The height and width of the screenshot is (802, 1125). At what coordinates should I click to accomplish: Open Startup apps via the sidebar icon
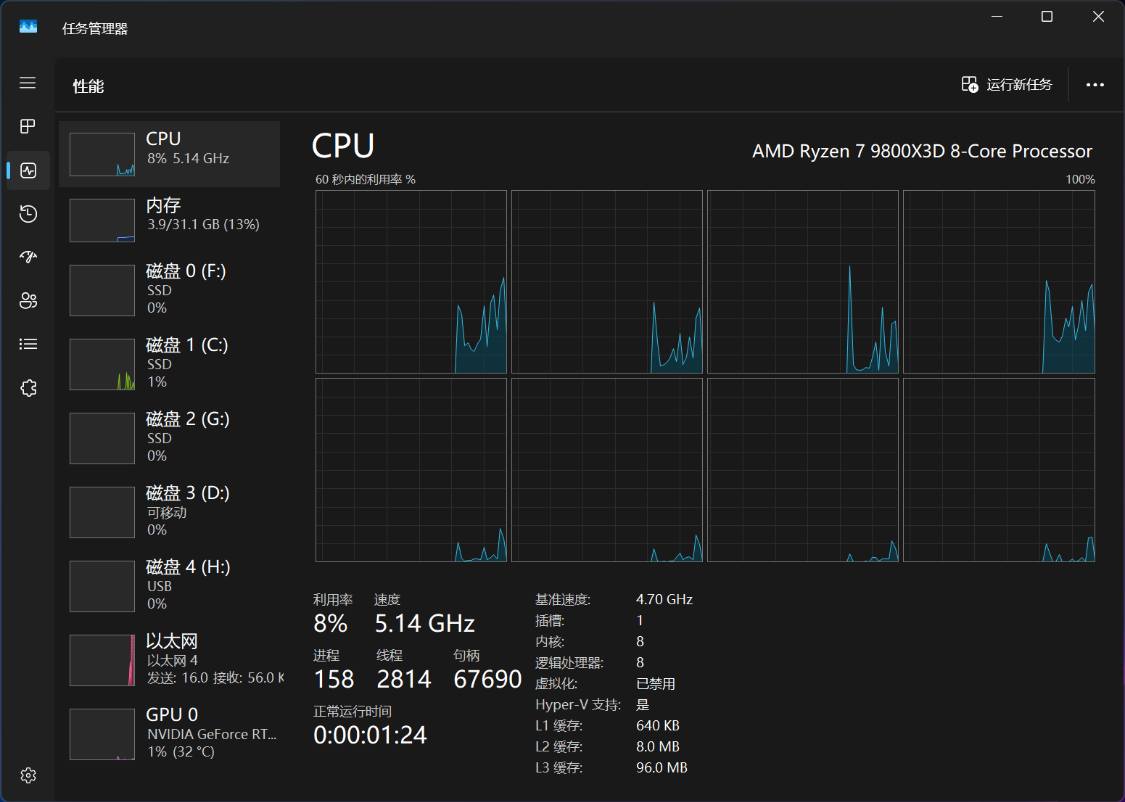click(x=28, y=257)
